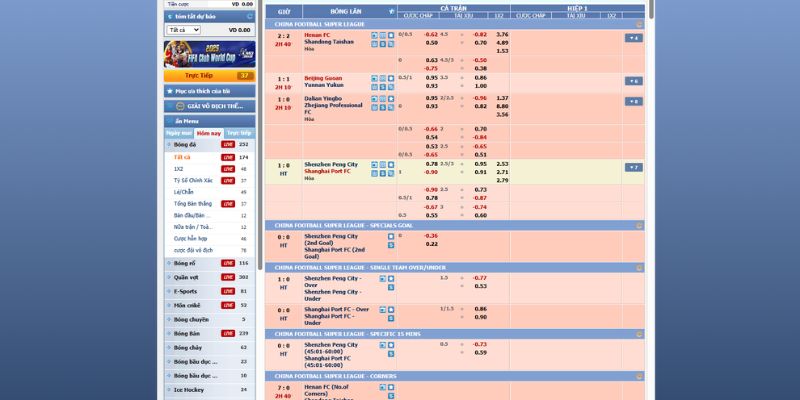
Task: Click the favorite star icon for Henan FC match
Action: tap(393, 35)
